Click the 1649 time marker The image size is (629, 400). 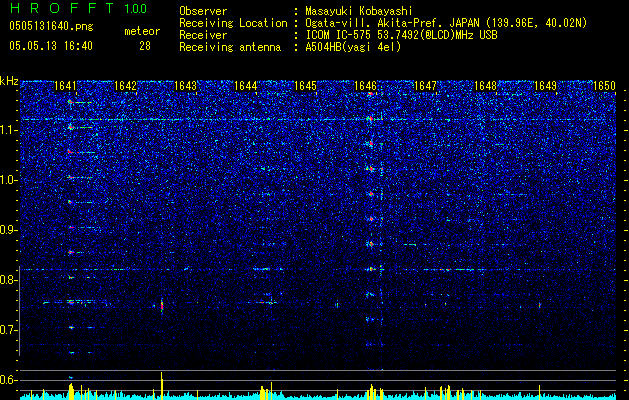(x=546, y=86)
